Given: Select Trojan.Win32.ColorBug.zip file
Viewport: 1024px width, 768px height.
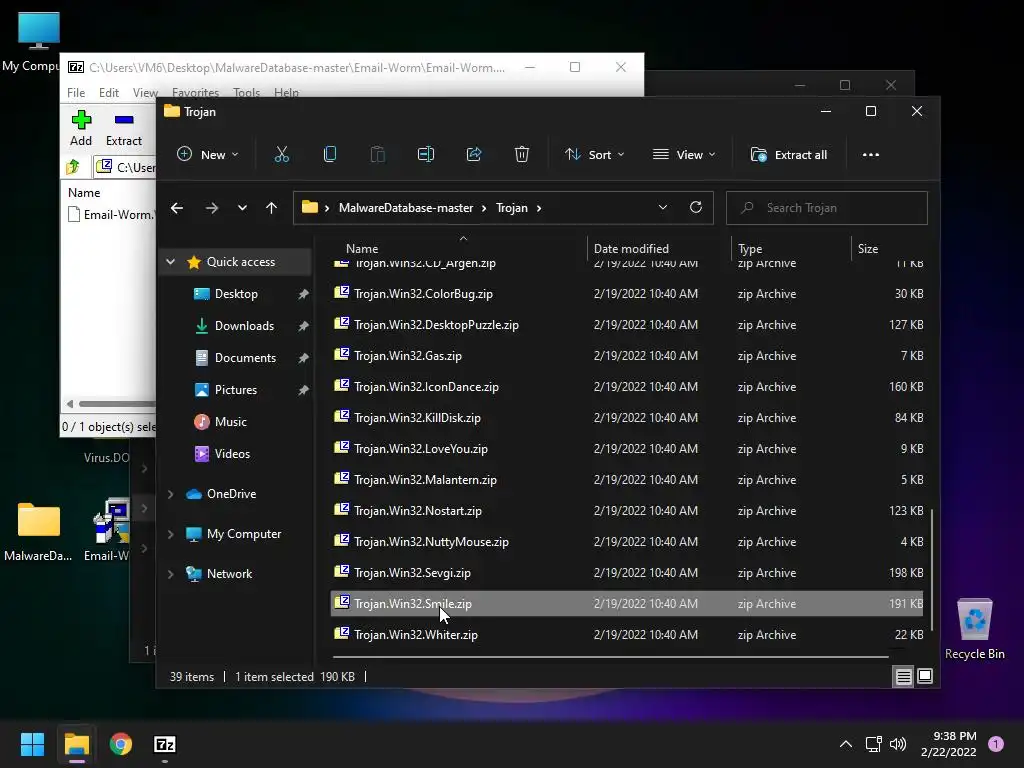Looking at the screenshot, I should [x=627, y=294].
